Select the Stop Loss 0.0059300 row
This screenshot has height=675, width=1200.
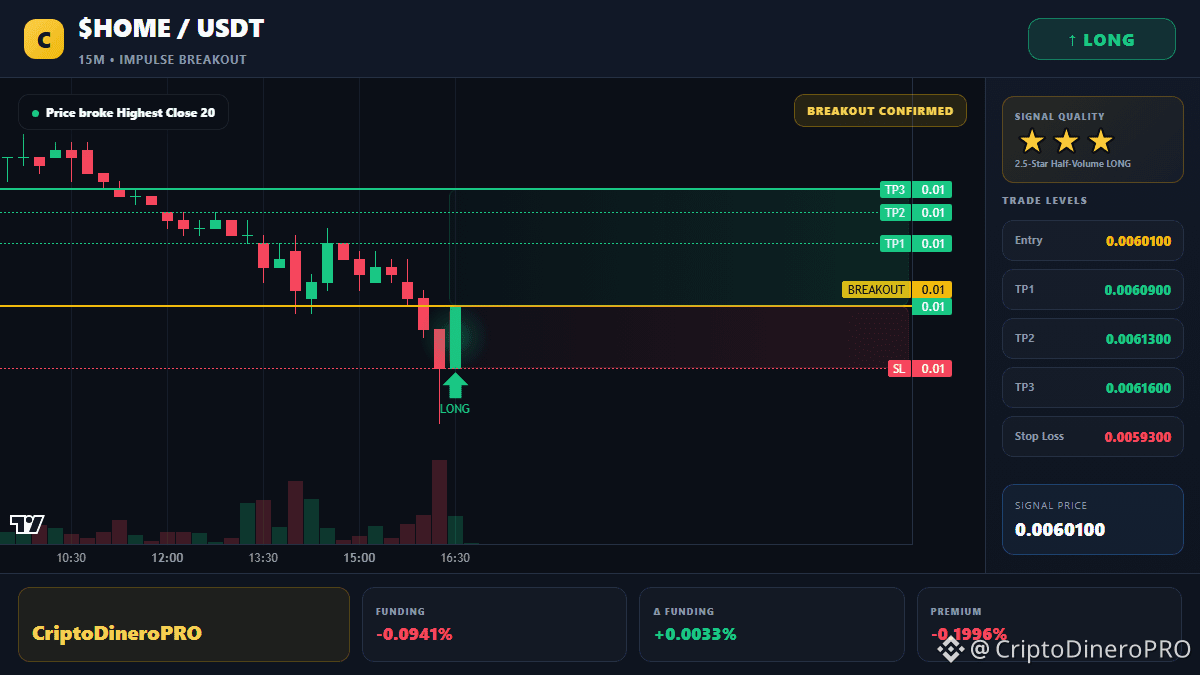(1092, 437)
